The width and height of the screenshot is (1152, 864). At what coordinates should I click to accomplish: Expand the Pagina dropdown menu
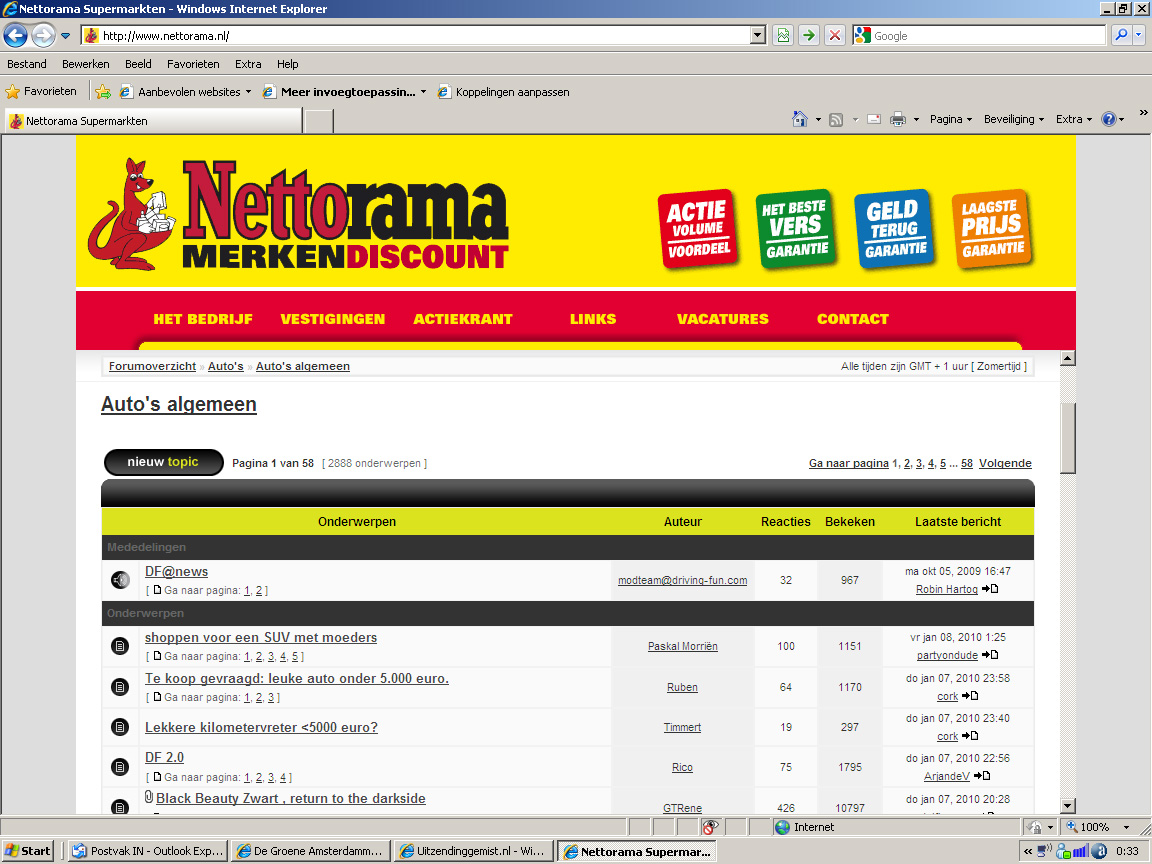coord(951,119)
